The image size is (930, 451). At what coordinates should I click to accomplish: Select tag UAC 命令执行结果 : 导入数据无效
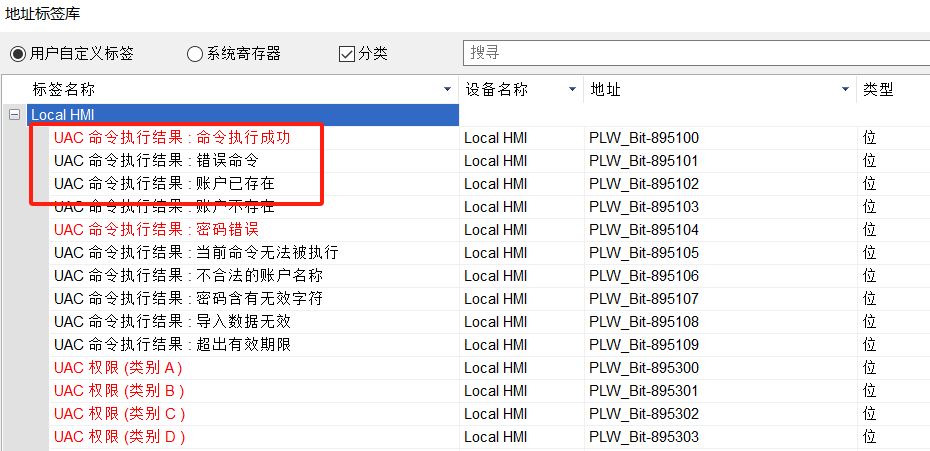(x=172, y=322)
